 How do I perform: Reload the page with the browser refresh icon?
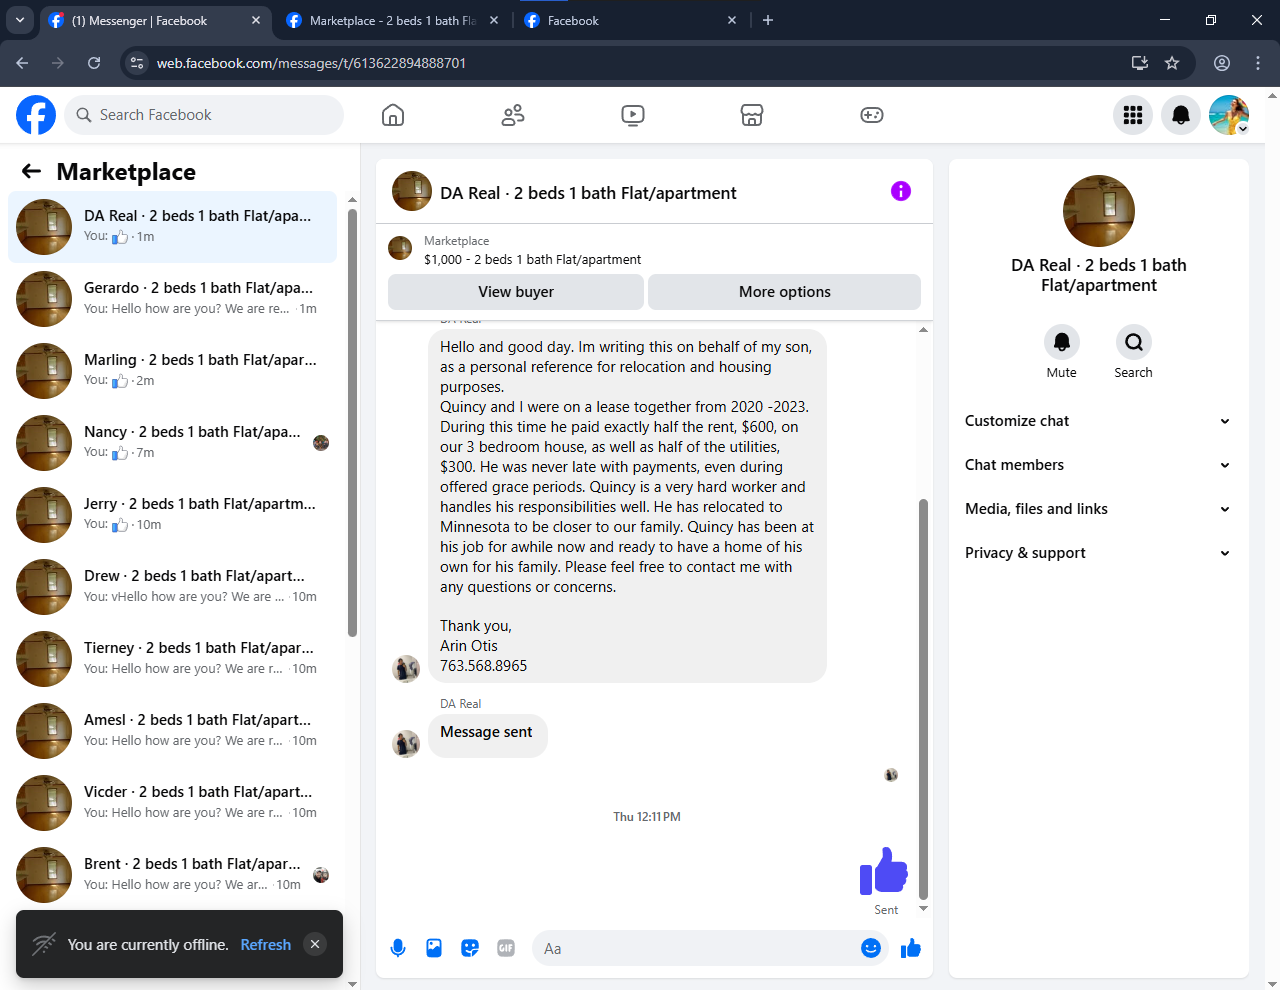(x=94, y=63)
